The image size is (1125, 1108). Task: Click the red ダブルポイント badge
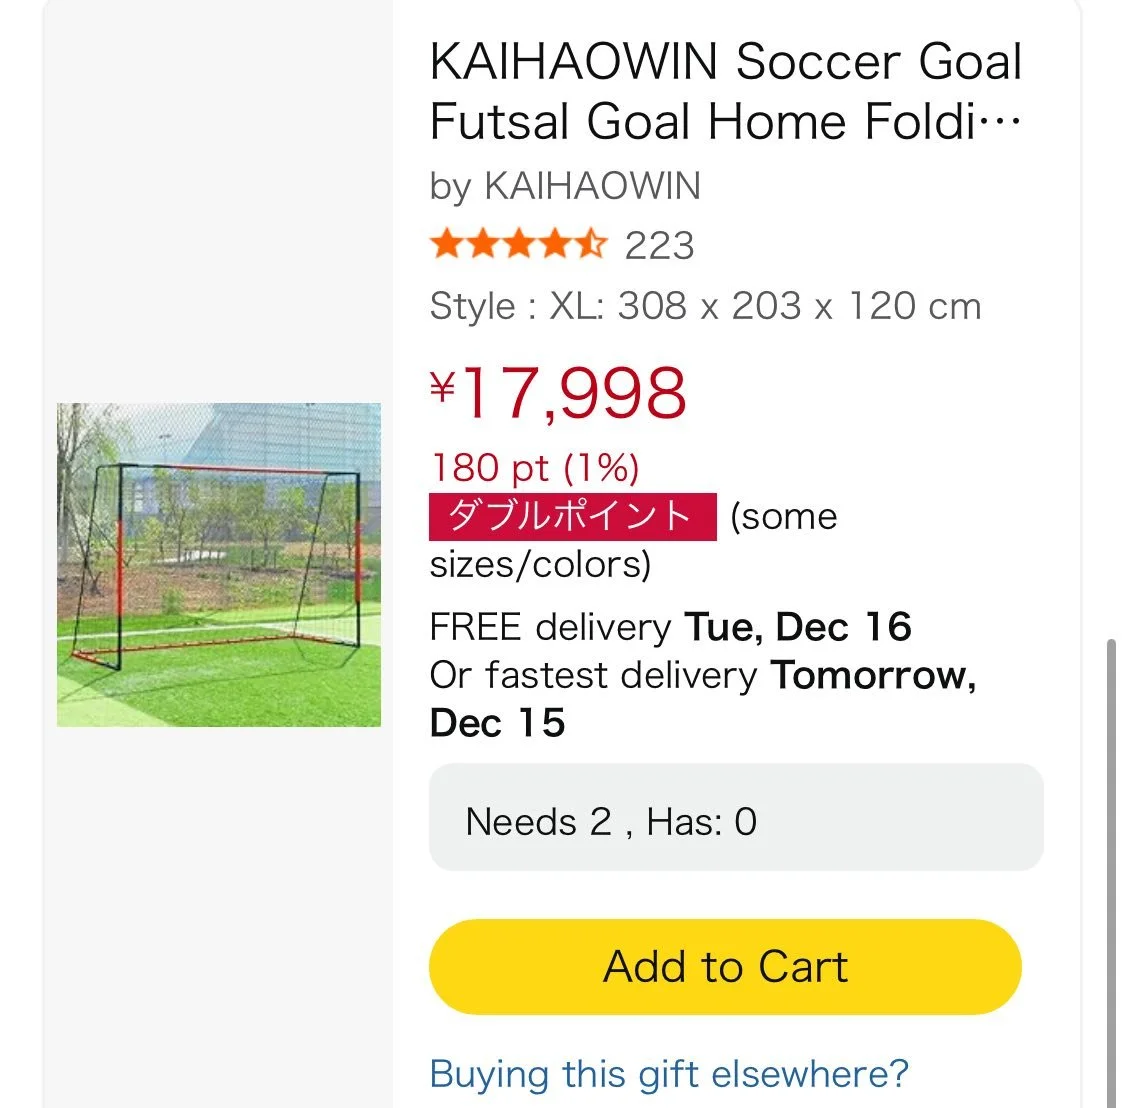pos(572,516)
